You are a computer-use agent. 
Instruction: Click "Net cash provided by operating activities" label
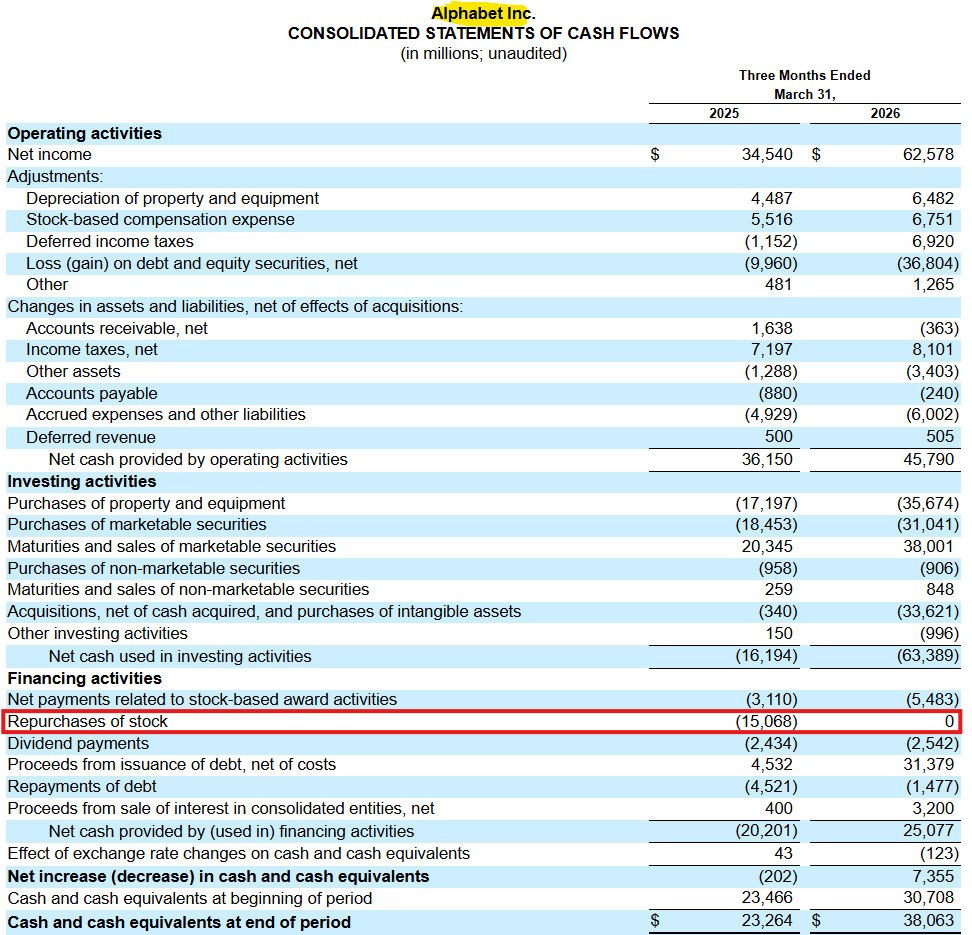pos(198,459)
